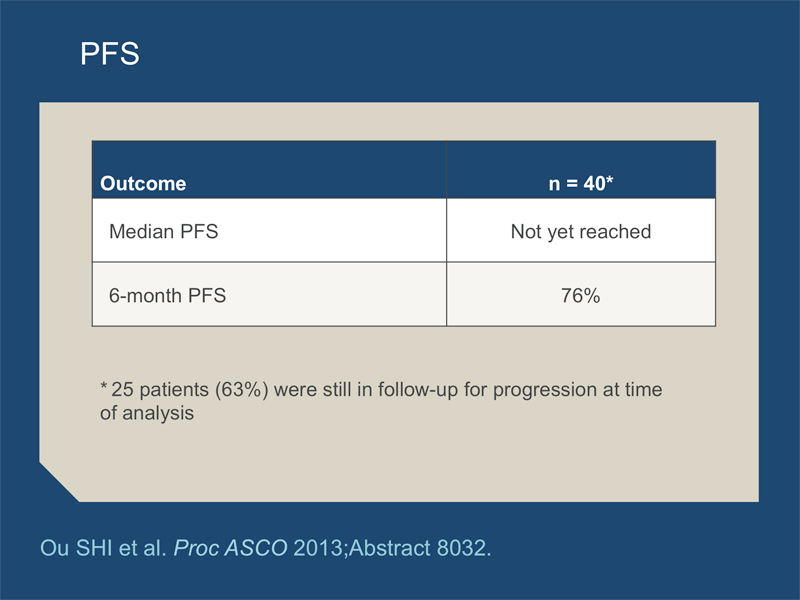Viewport: 800px width, 600px height.
Task: Click the Proc ASCO italic text
Action: point(231,548)
